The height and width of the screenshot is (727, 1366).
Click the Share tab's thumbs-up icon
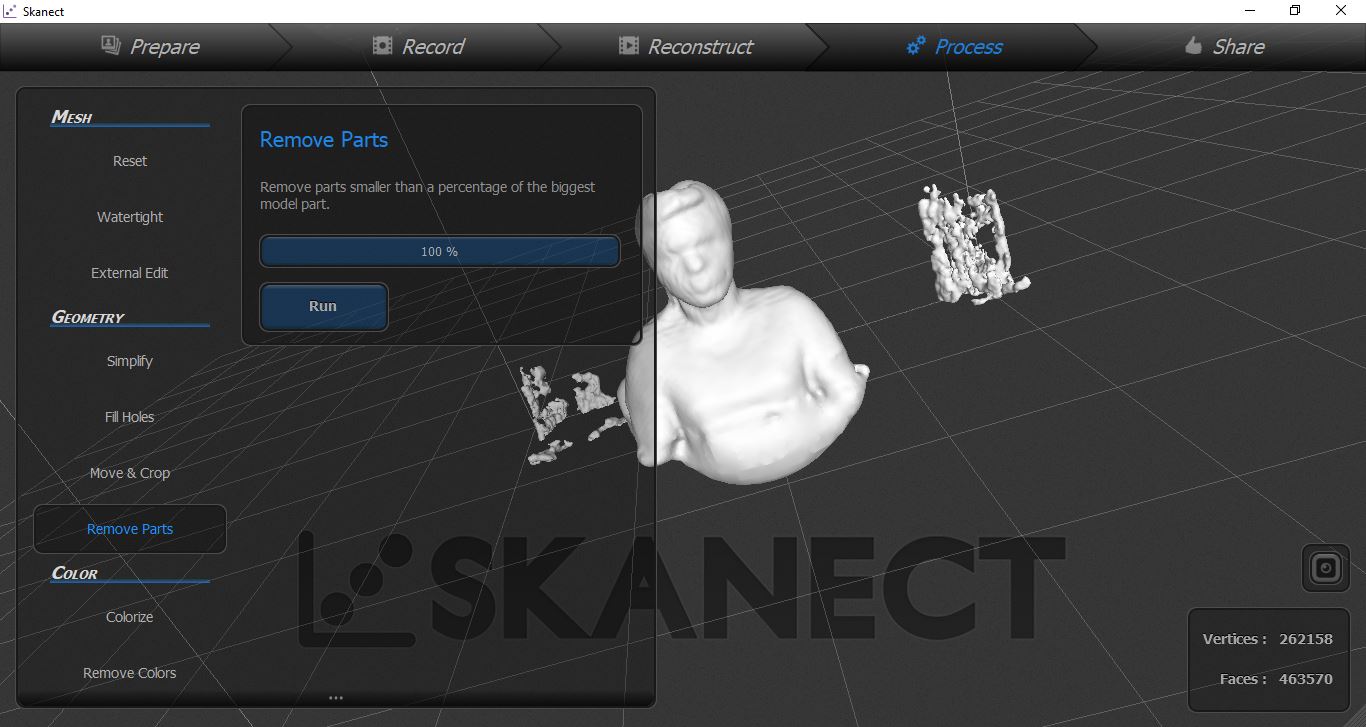point(1193,46)
